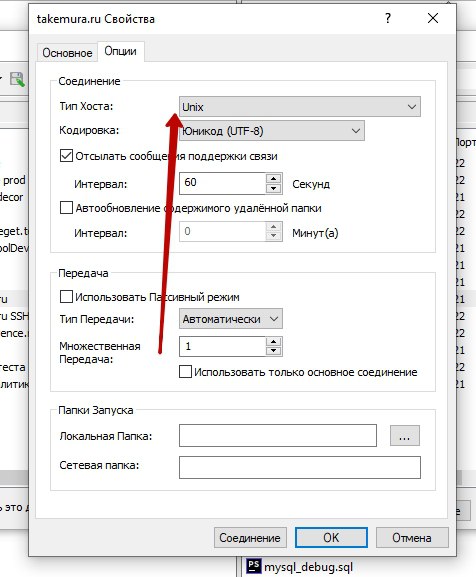Open the Тип Хоста dropdown showing Unix
This screenshot has width=476, height=577.
(x=299, y=107)
